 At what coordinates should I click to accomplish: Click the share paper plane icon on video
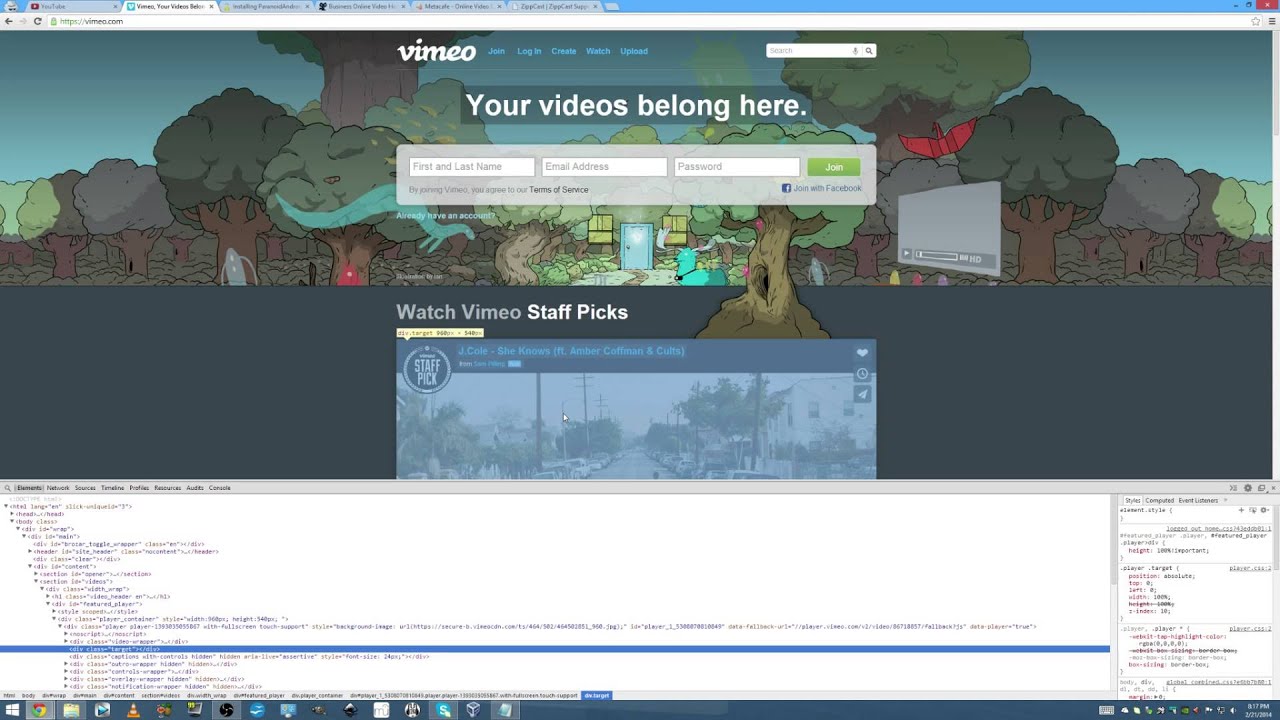coord(862,394)
